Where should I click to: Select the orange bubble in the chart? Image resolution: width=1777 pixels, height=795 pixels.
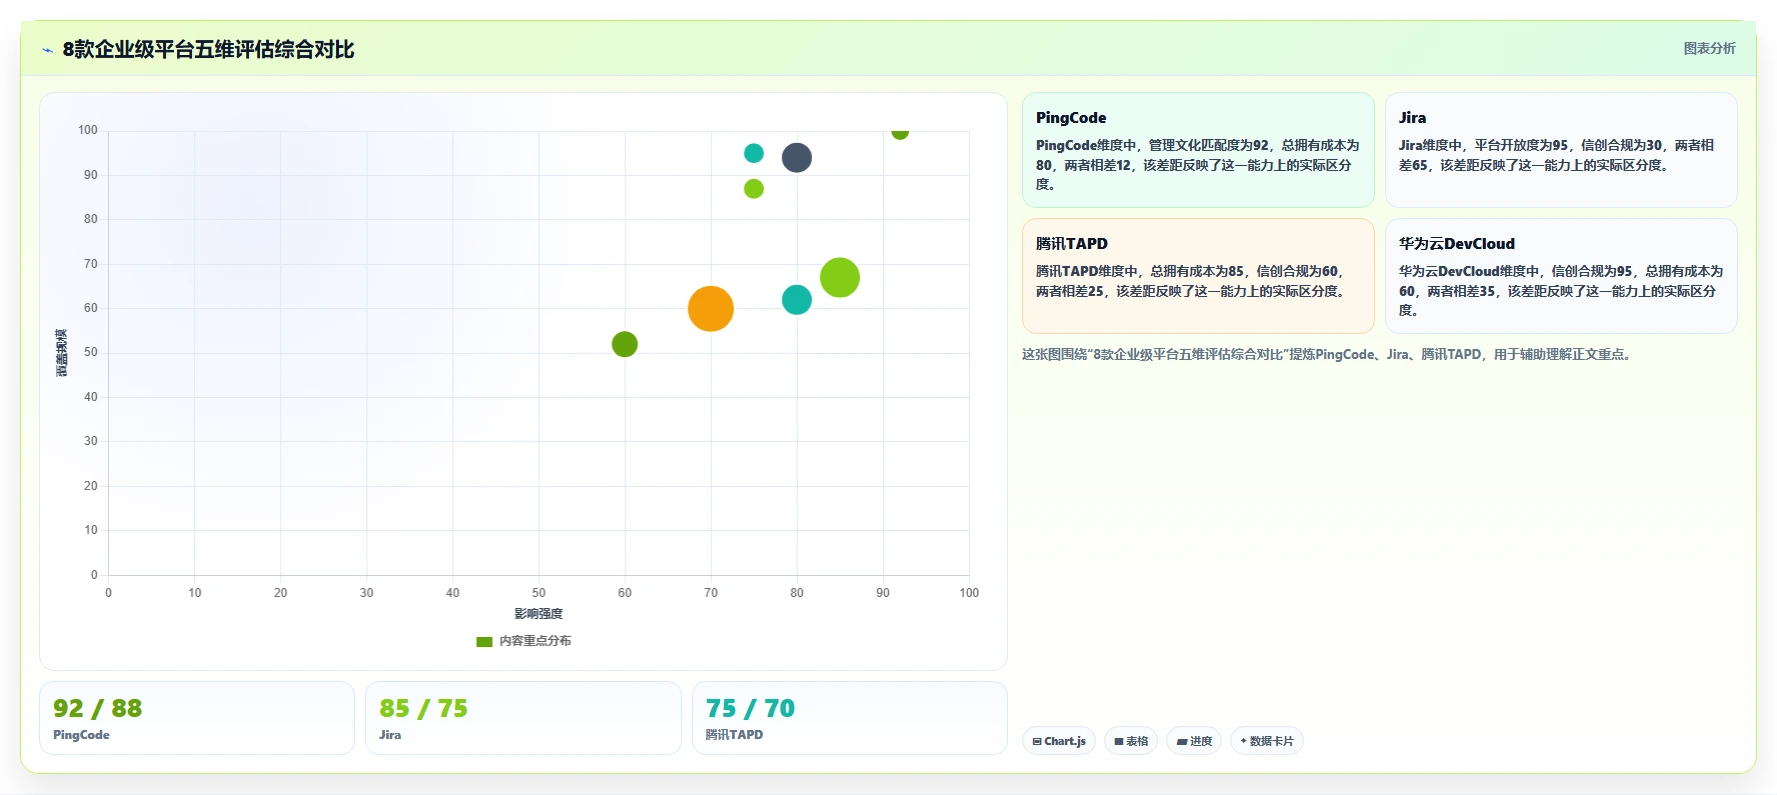pyautogui.click(x=711, y=309)
